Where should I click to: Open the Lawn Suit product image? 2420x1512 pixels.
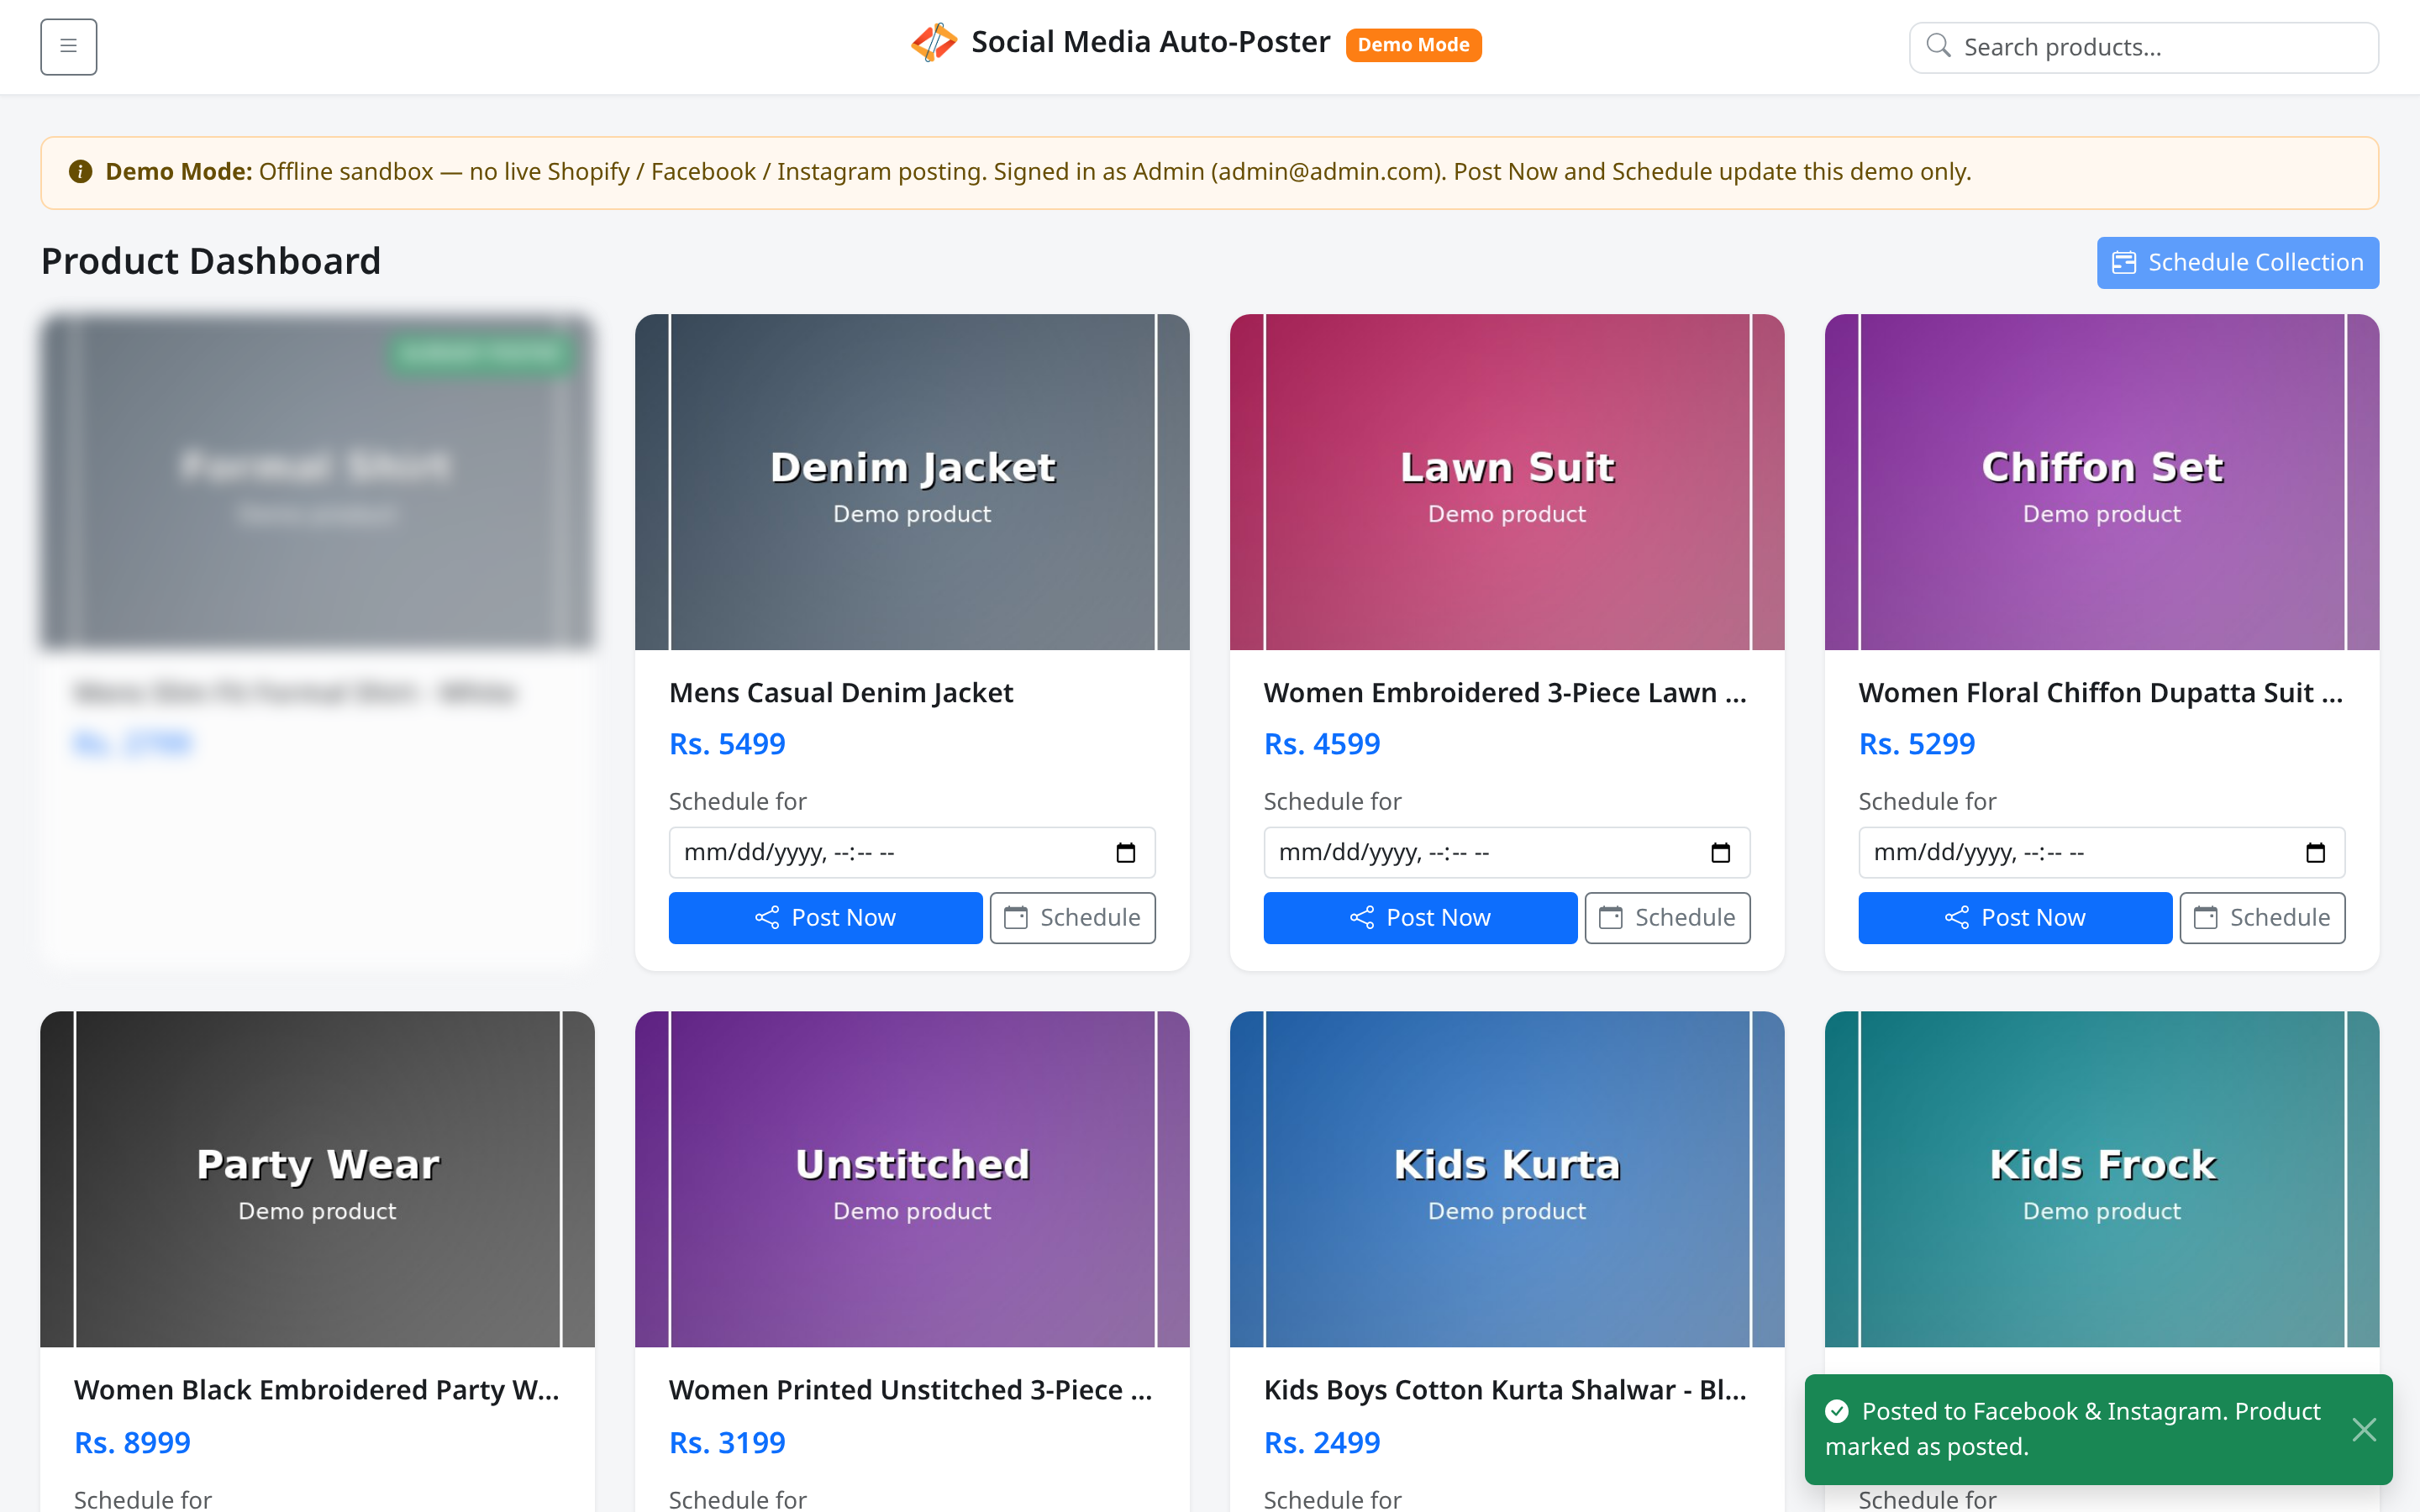click(x=1507, y=482)
